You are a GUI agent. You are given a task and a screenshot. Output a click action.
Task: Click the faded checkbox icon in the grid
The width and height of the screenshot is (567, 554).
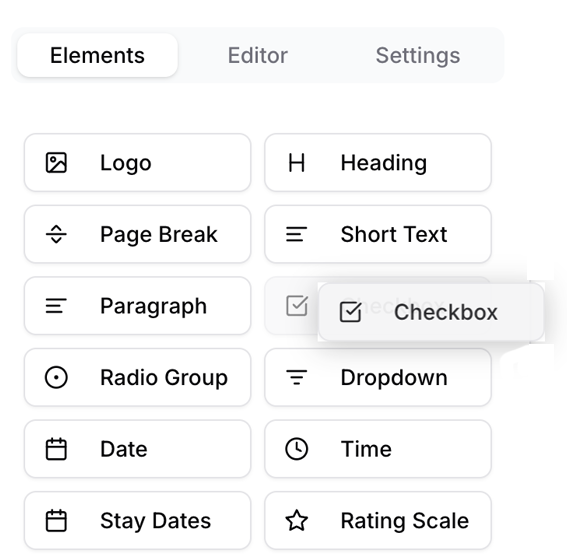(297, 306)
